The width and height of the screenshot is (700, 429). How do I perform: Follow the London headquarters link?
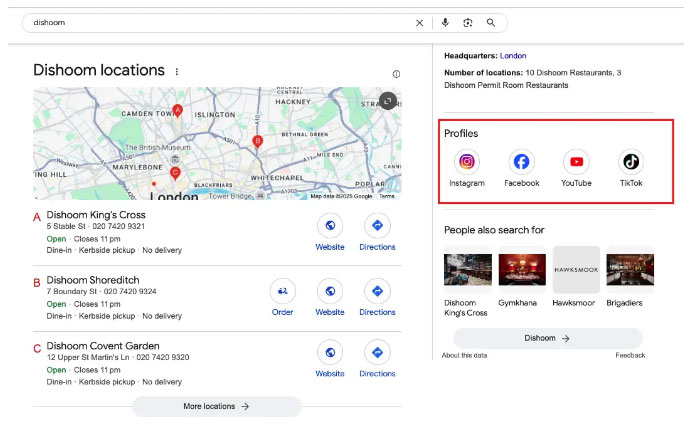click(513, 56)
